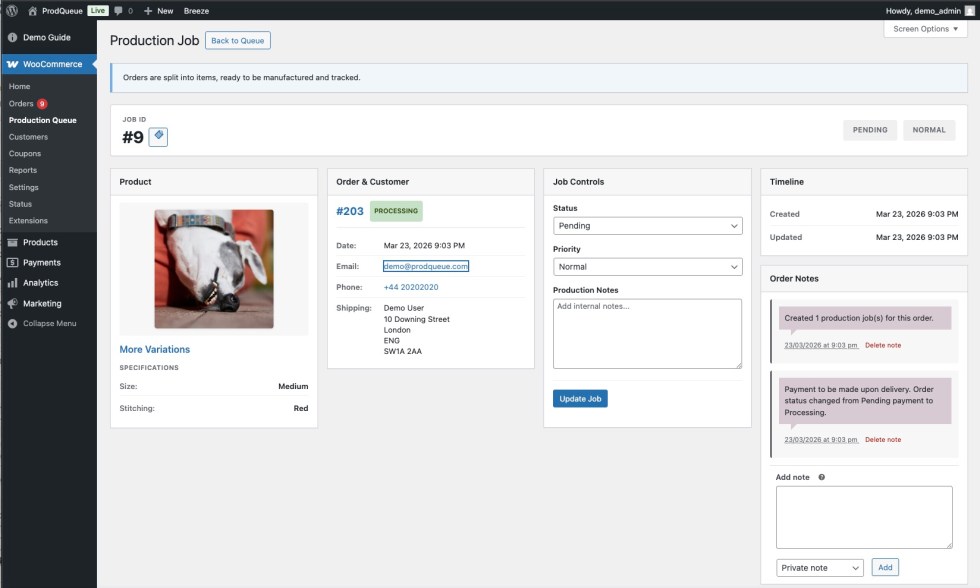This screenshot has width=980, height=588.
Task: Open the Private note type dropdown
Action: pos(819,568)
